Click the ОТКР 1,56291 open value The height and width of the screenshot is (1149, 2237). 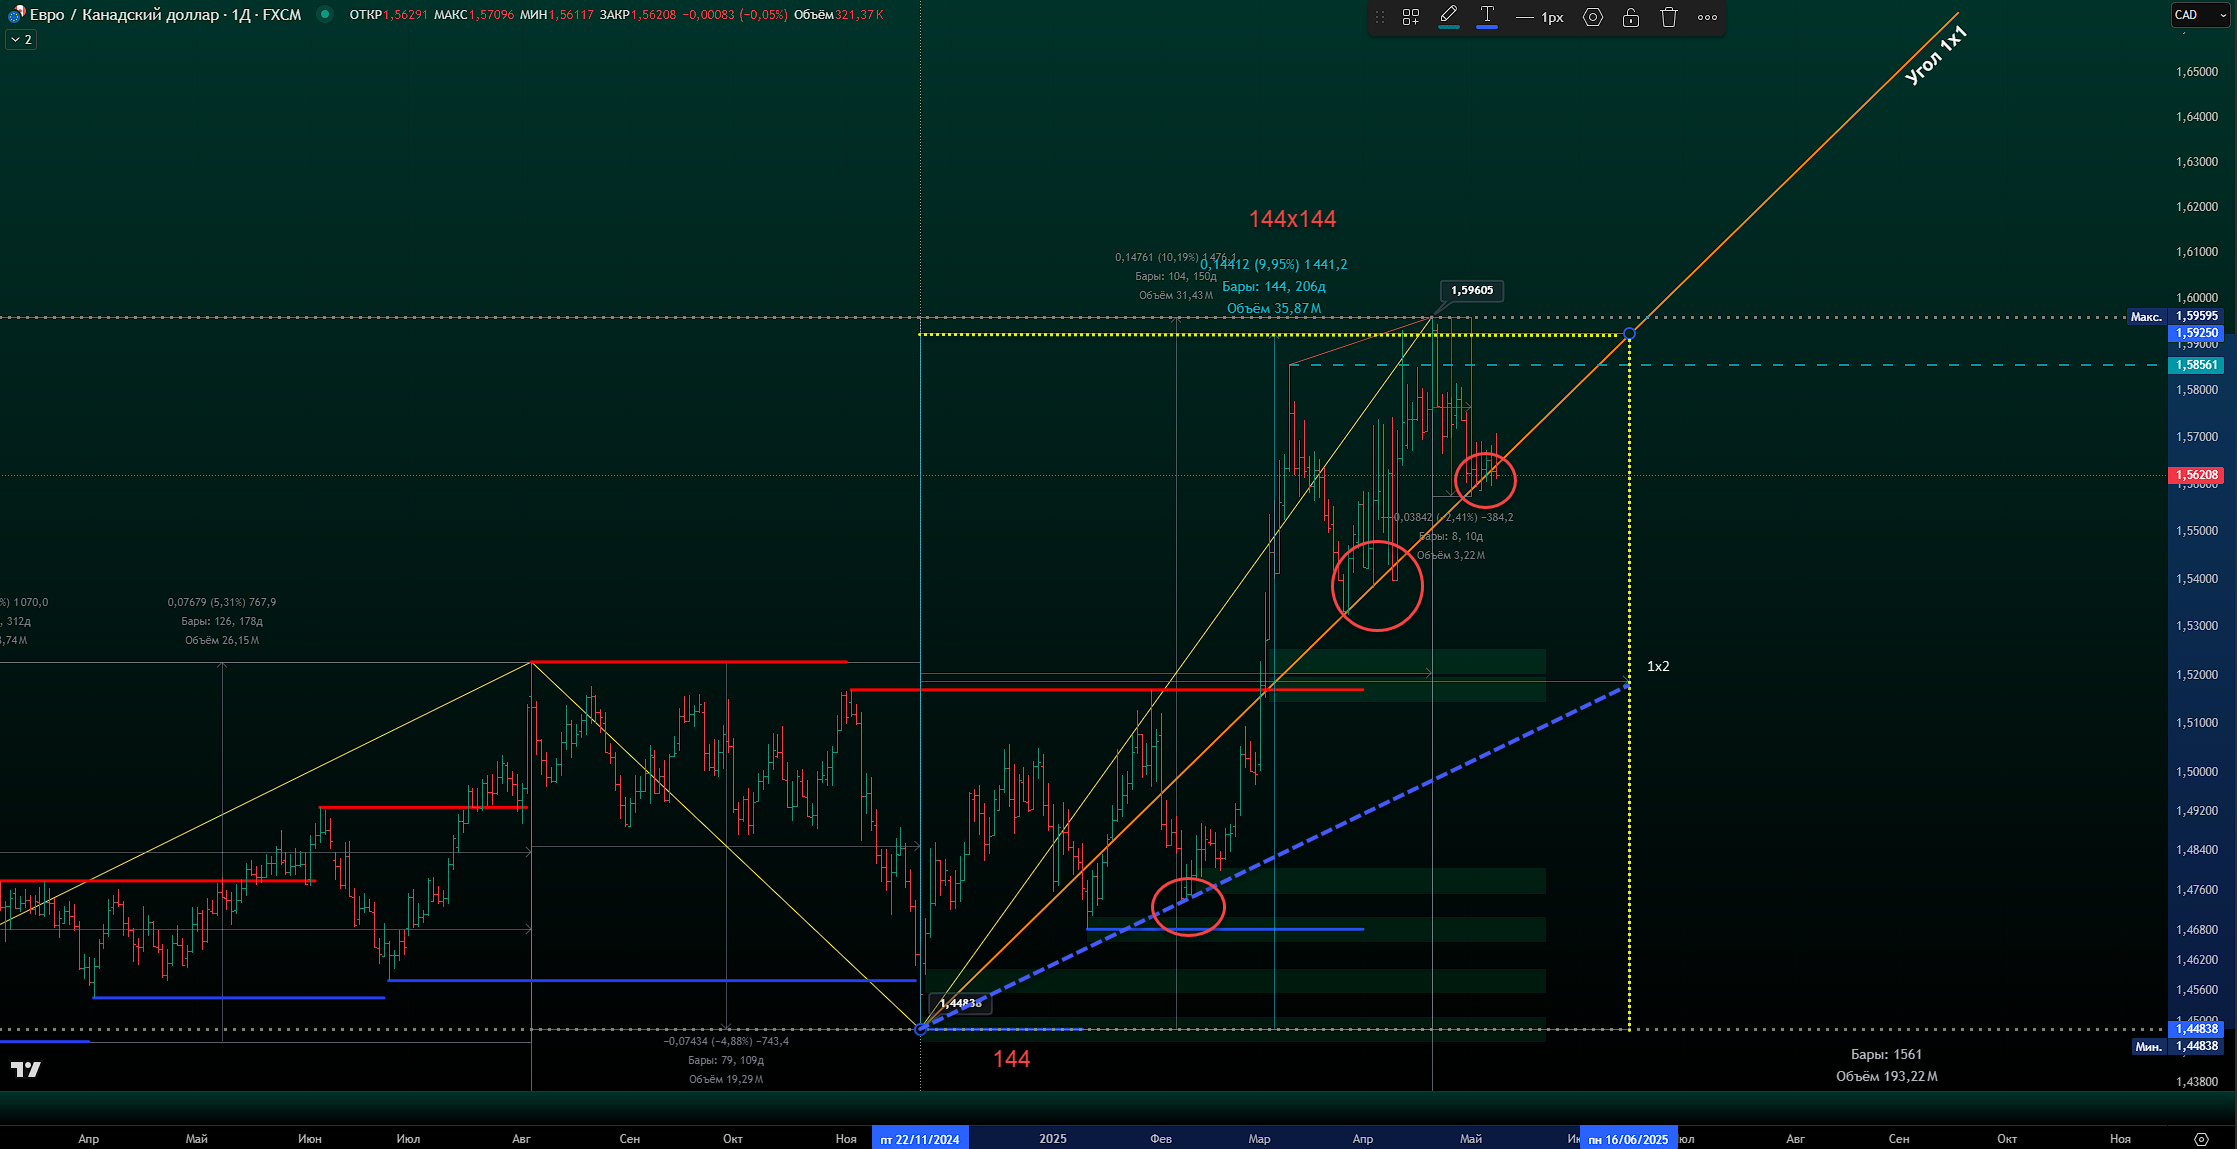coord(388,15)
